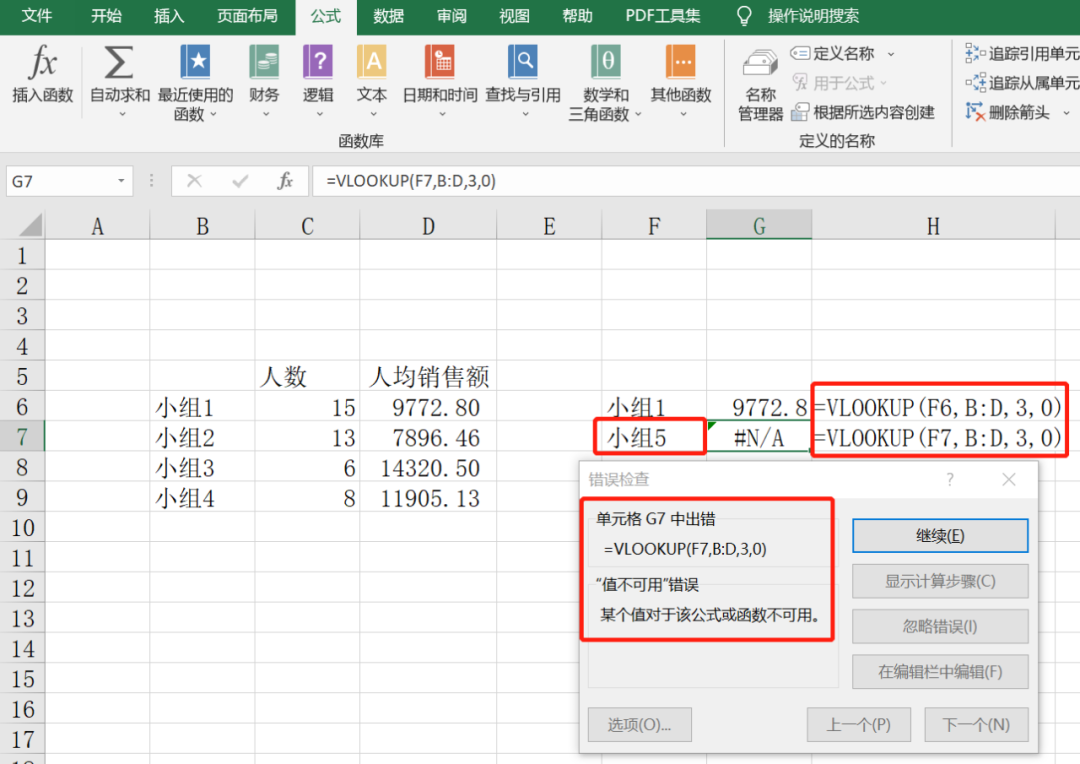Select header cell 人均销售额

pos(428,377)
